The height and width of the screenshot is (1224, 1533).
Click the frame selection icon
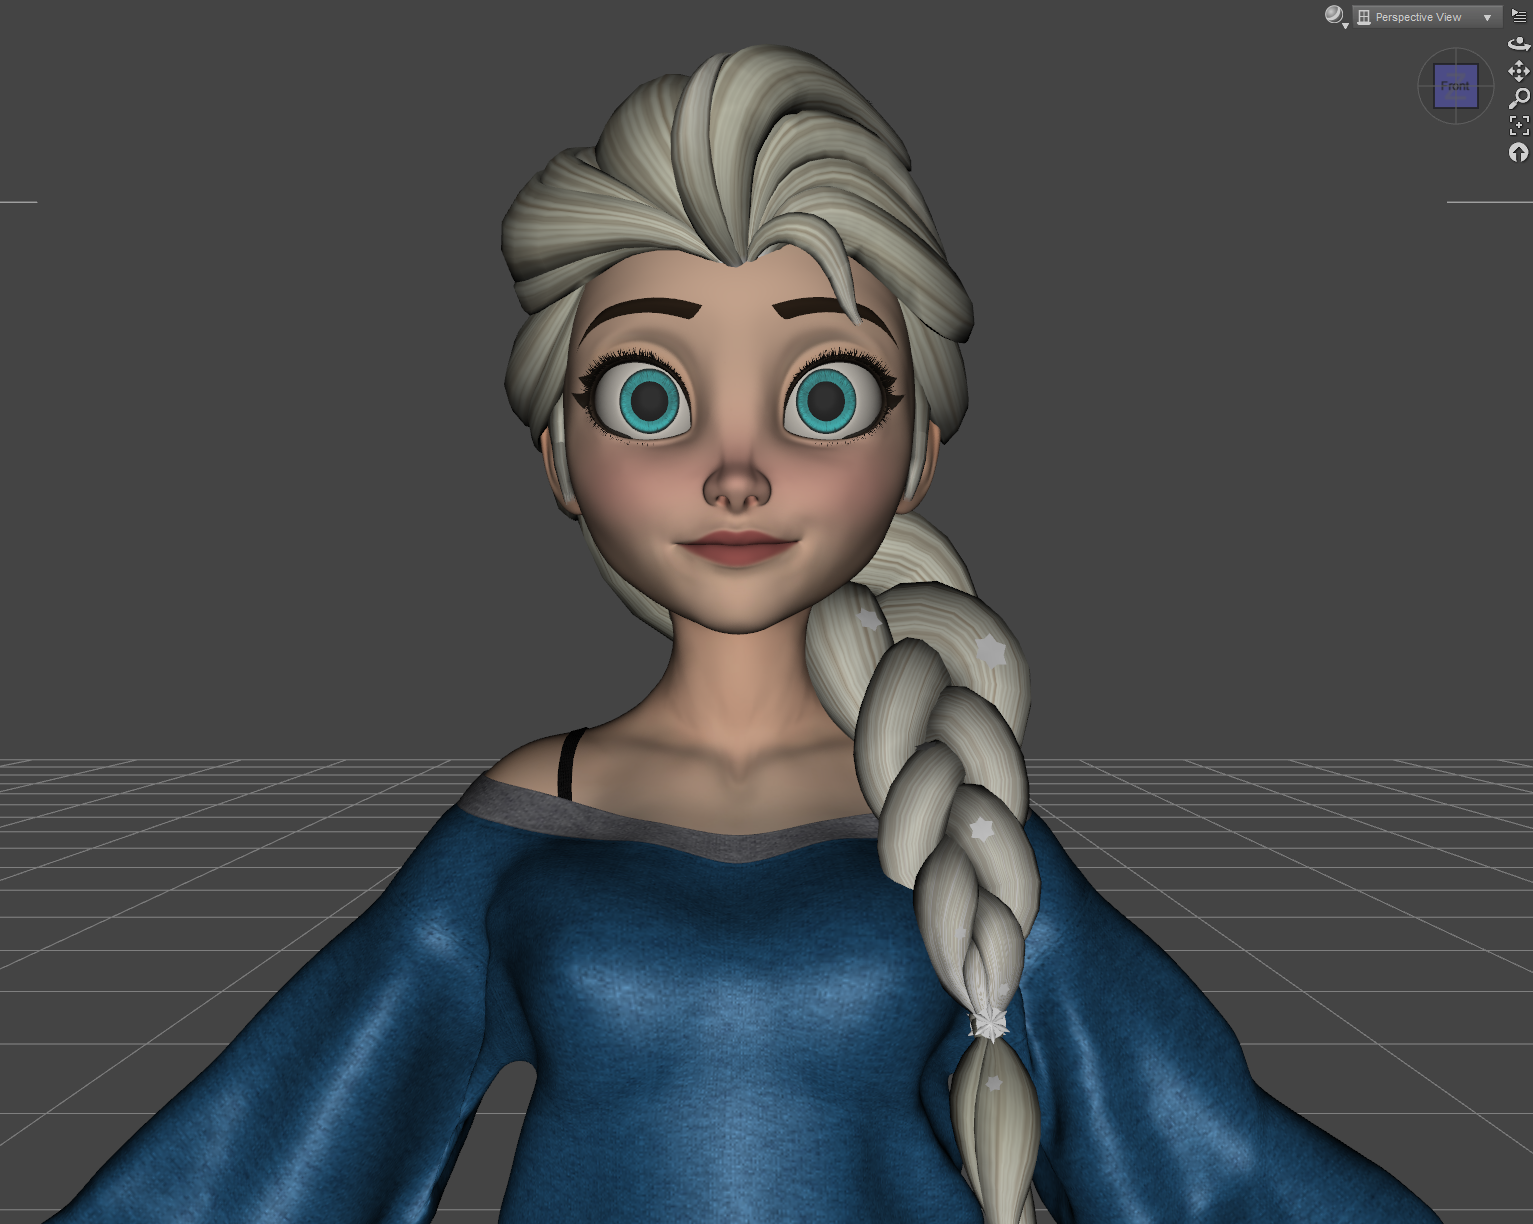[1519, 125]
